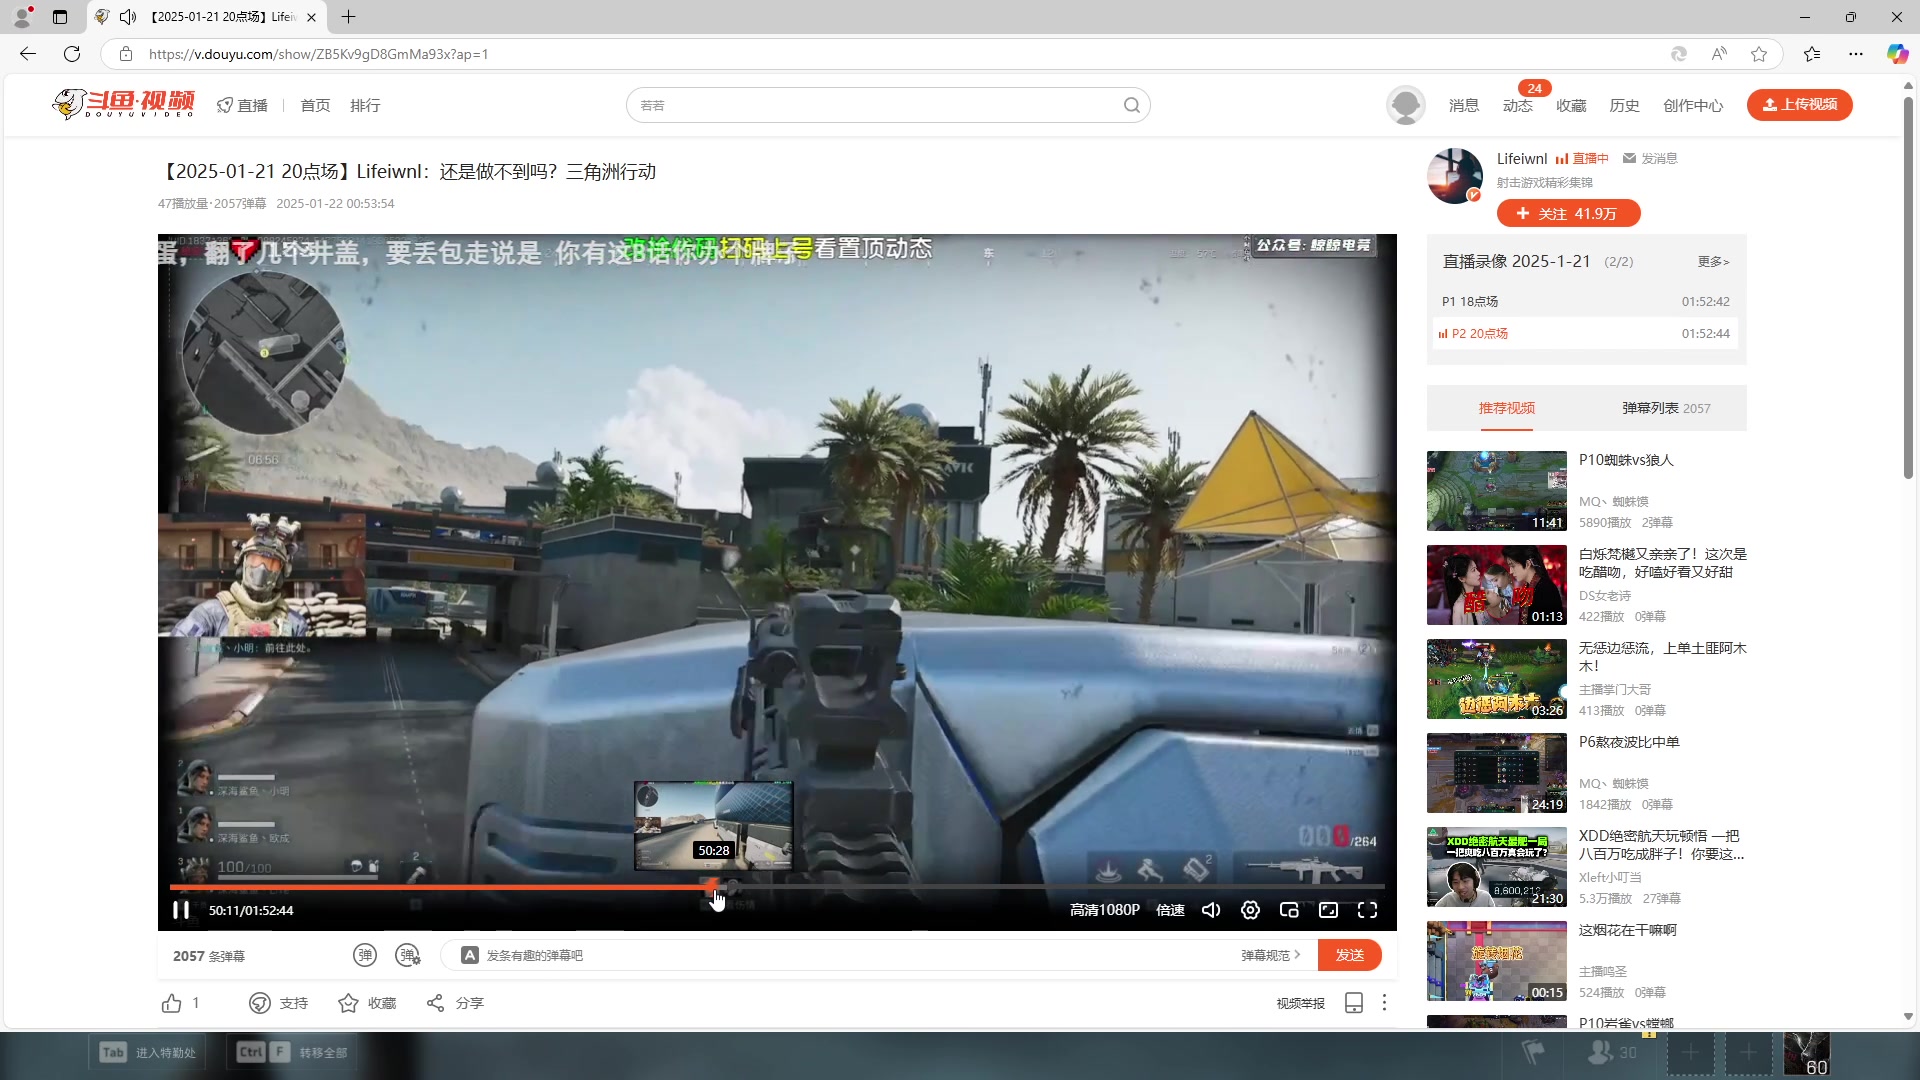This screenshot has width=1920, height=1080.
Task: Send message via 发消息
Action: 1650,158
